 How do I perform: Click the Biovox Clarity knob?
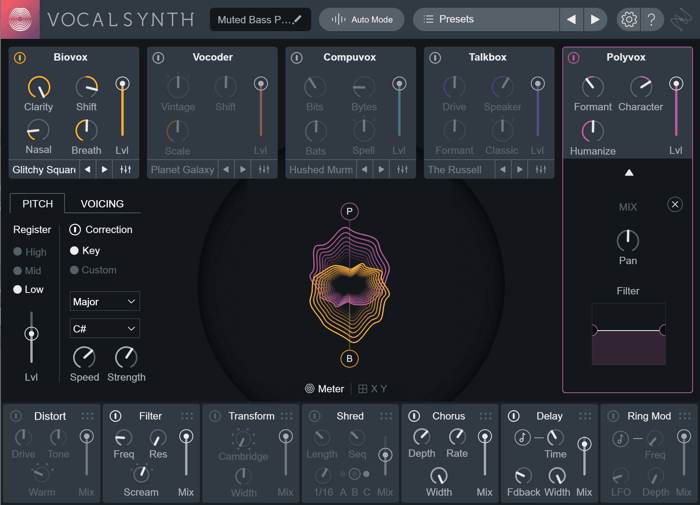point(39,88)
